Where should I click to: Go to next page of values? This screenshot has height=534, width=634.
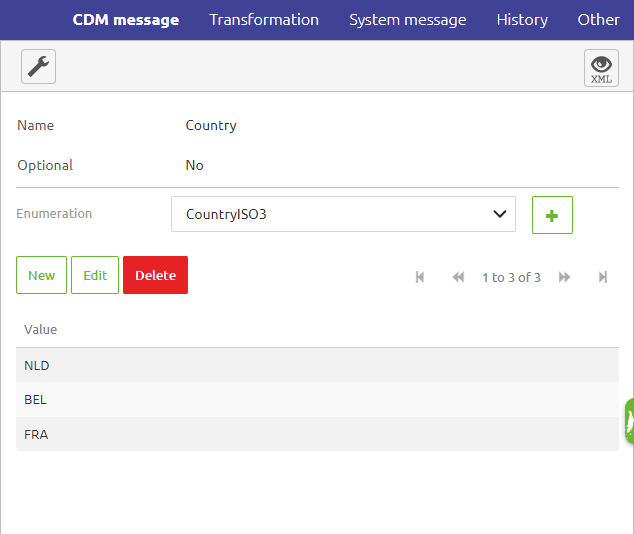coord(564,277)
